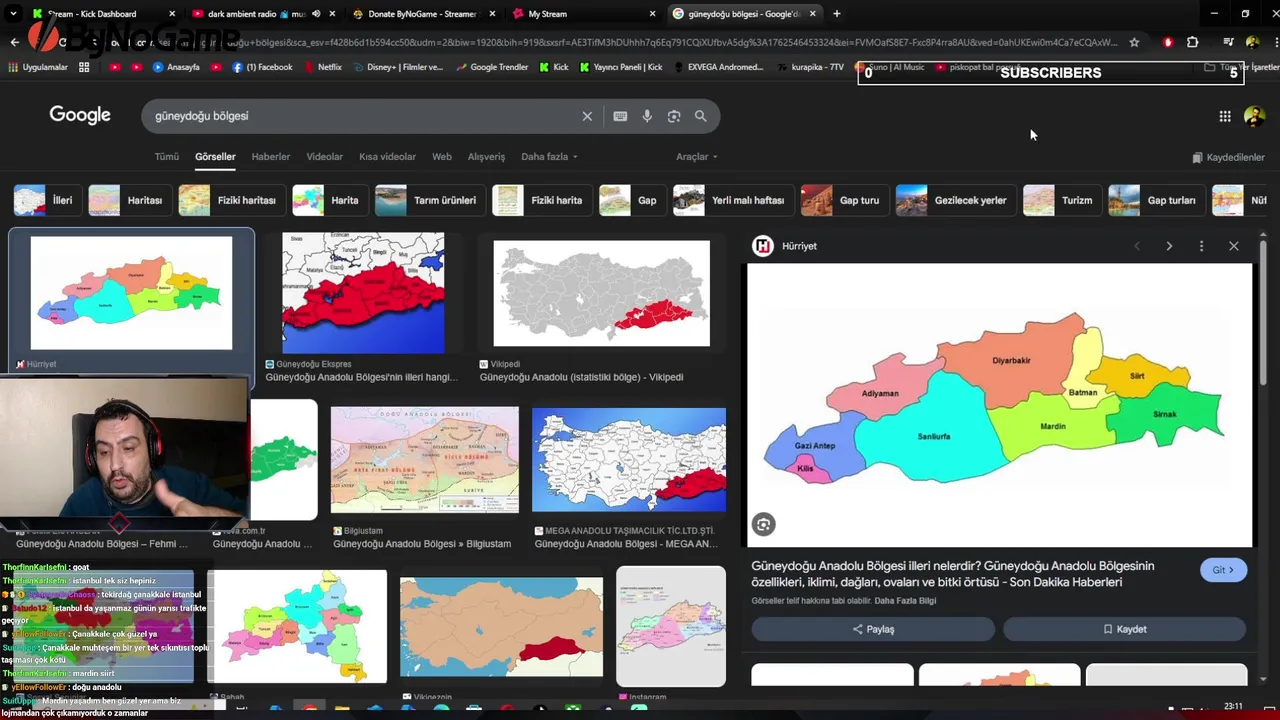Switch to the Videolar tab
1280x720 pixels.
pos(324,157)
